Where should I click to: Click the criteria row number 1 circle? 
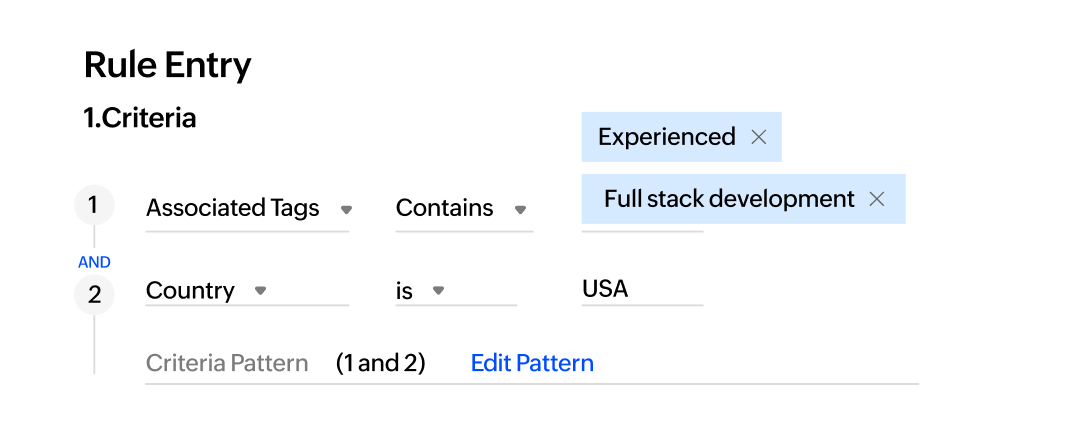94,206
